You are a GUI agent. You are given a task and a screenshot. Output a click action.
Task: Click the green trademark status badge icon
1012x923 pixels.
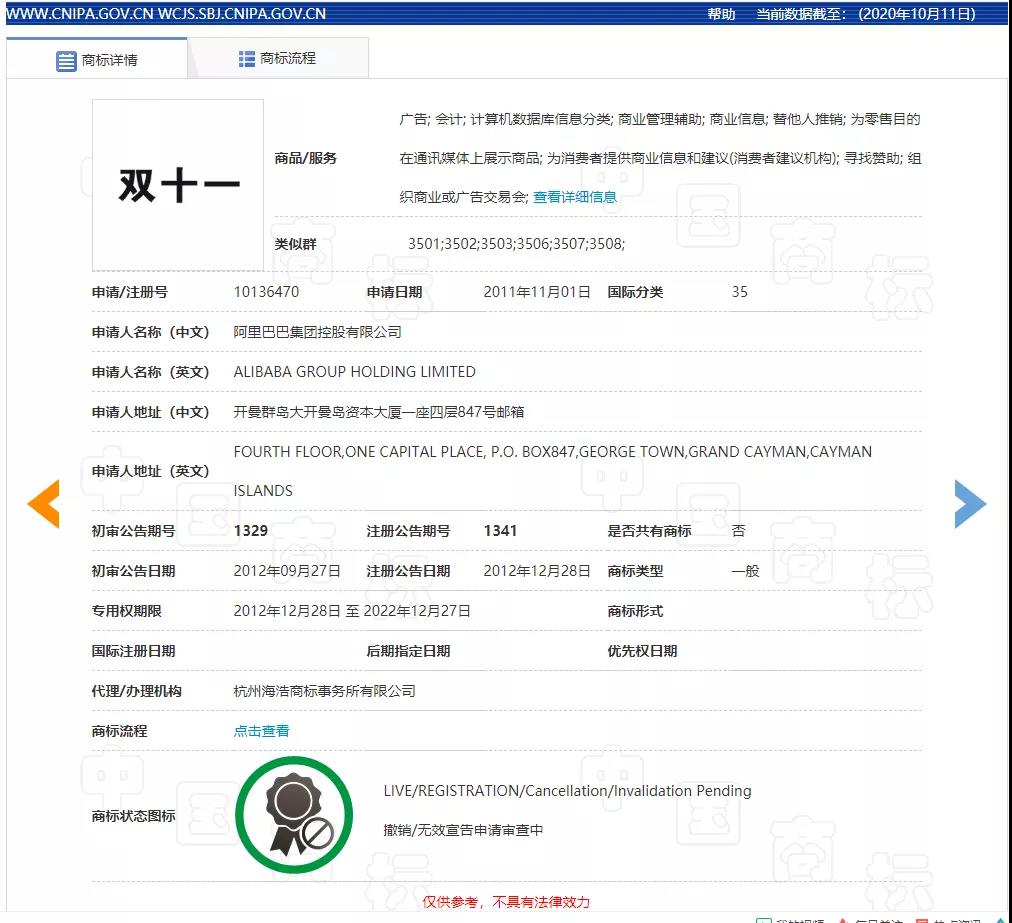[294, 815]
